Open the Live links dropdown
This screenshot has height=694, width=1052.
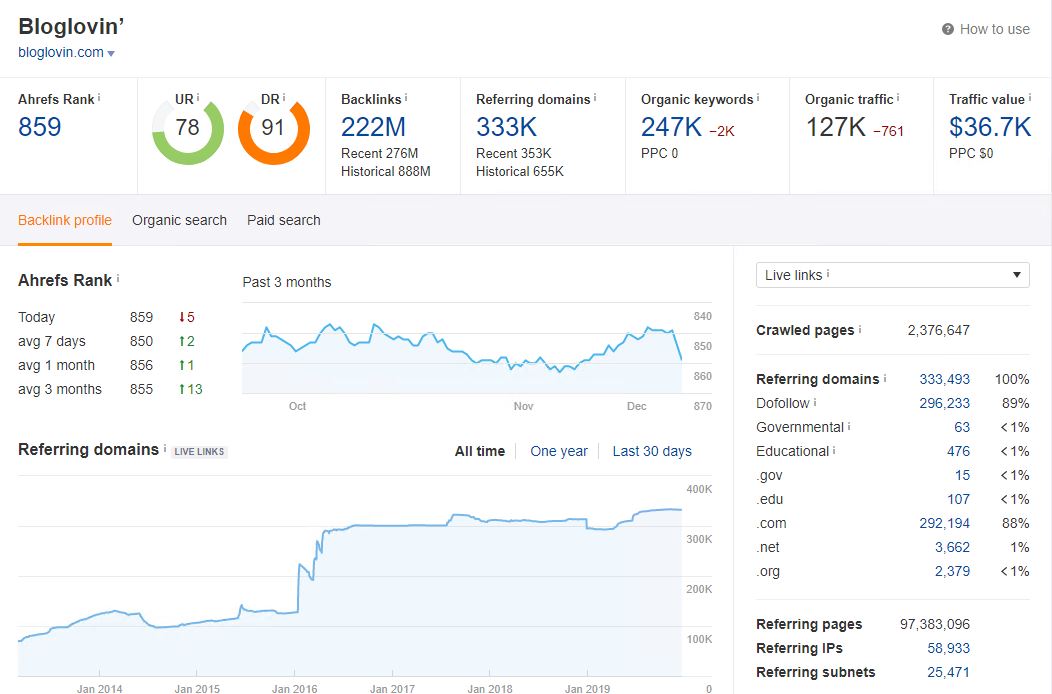pos(892,275)
